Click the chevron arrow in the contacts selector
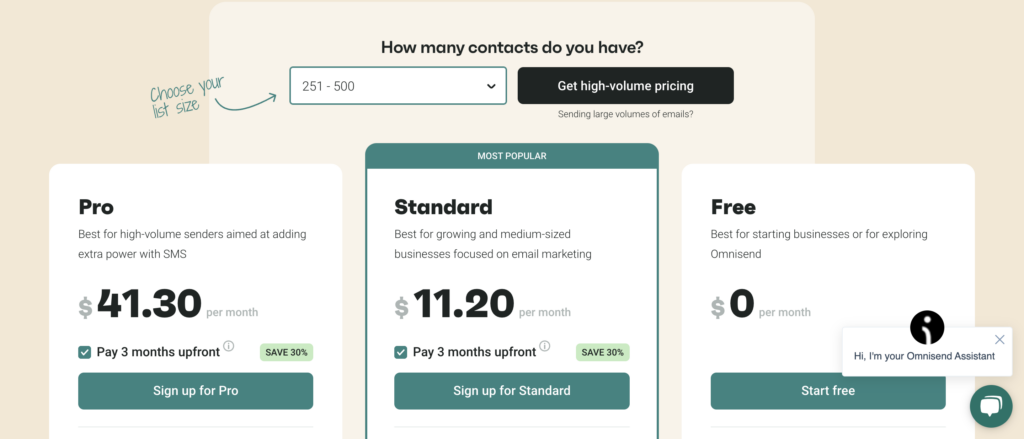This screenshot has width=1024, height=439. (491, 86)
